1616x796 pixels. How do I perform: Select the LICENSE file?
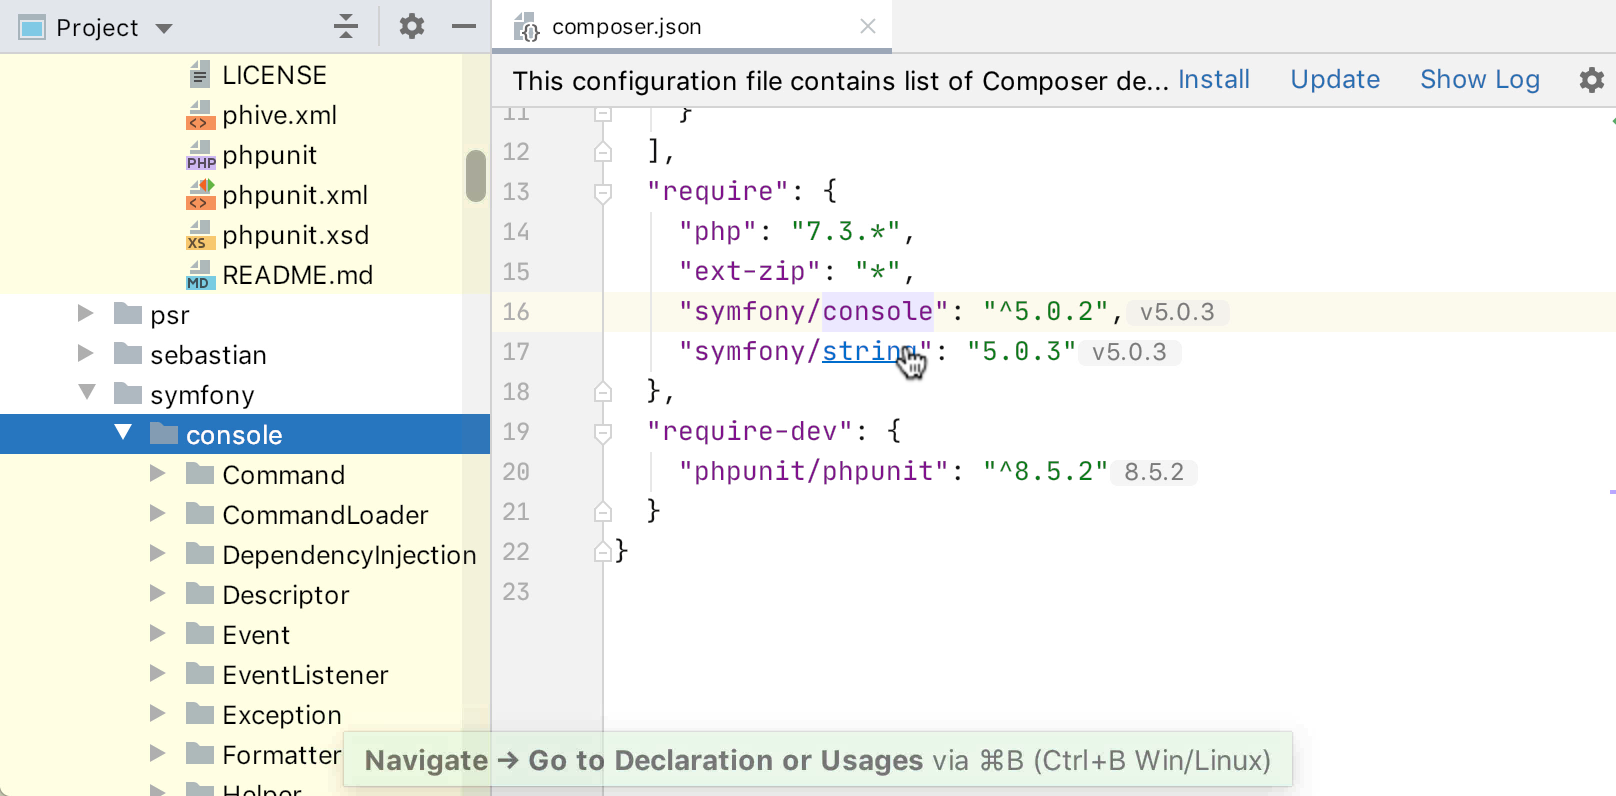pyautogui.click(x=274, y=75)
